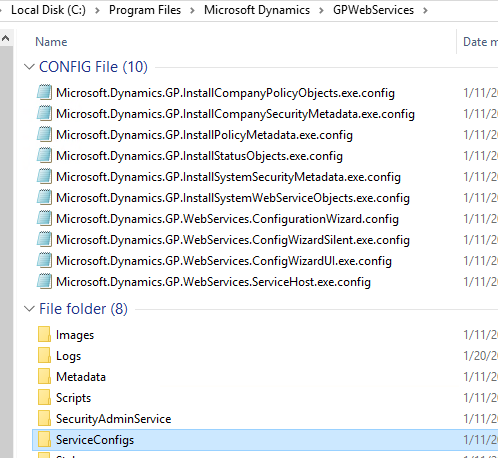Screen dimensions: 498x458
Task: Collapse the CONFIG File group
Action: click(29, 67)
